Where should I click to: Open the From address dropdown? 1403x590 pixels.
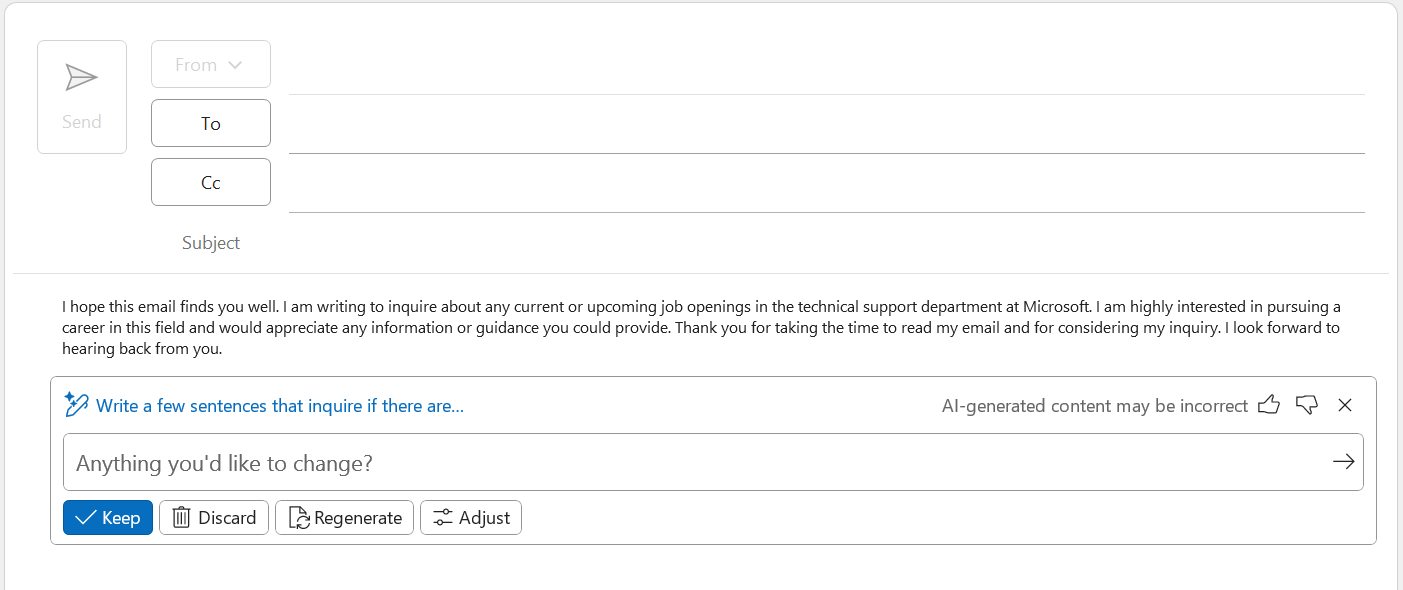(210, 63)
